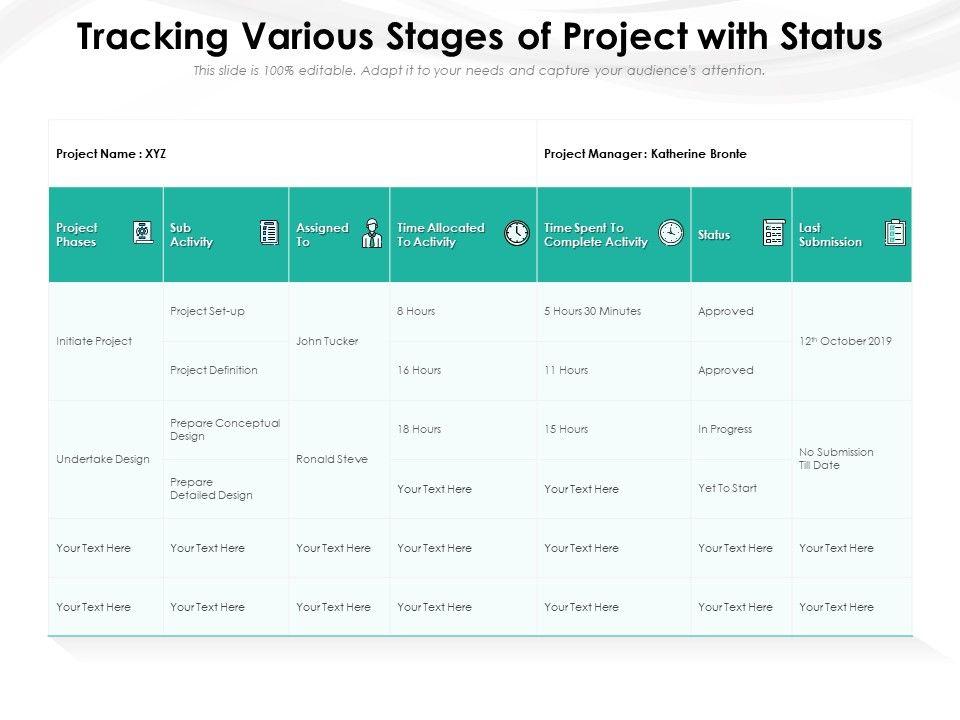Click the Sub Activity document icon
Image resolution: width=960 pixels, height=720 pixels.
tap(269, 233)
